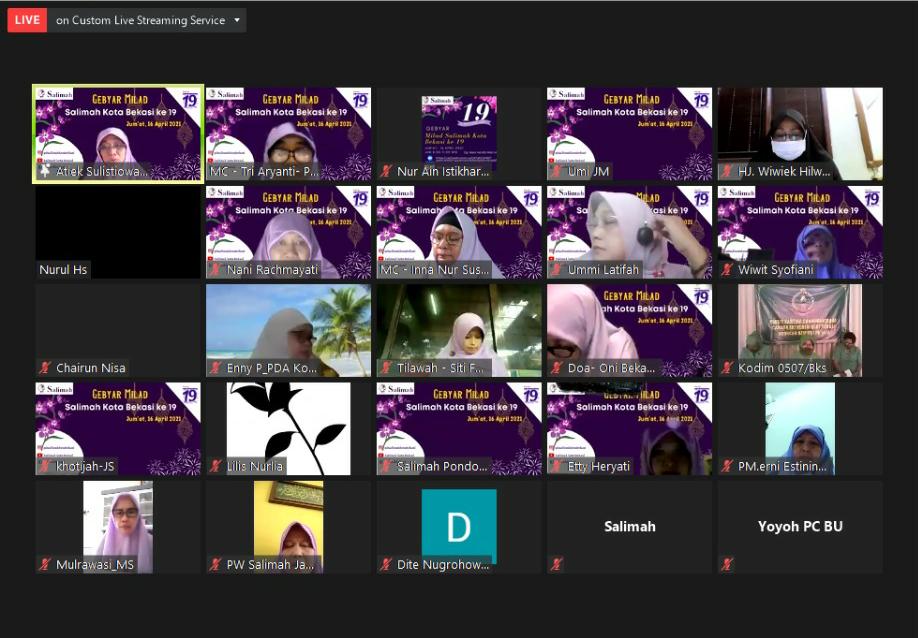Select Atiek Sulistiowa video tile

coord(118,134)
